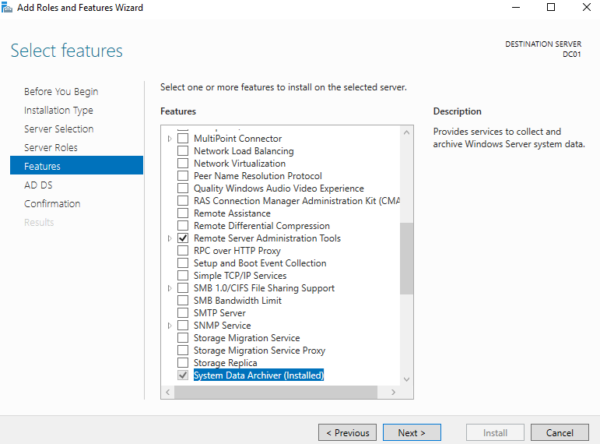Tick the Storage Replica checkbox

point(182,363)
